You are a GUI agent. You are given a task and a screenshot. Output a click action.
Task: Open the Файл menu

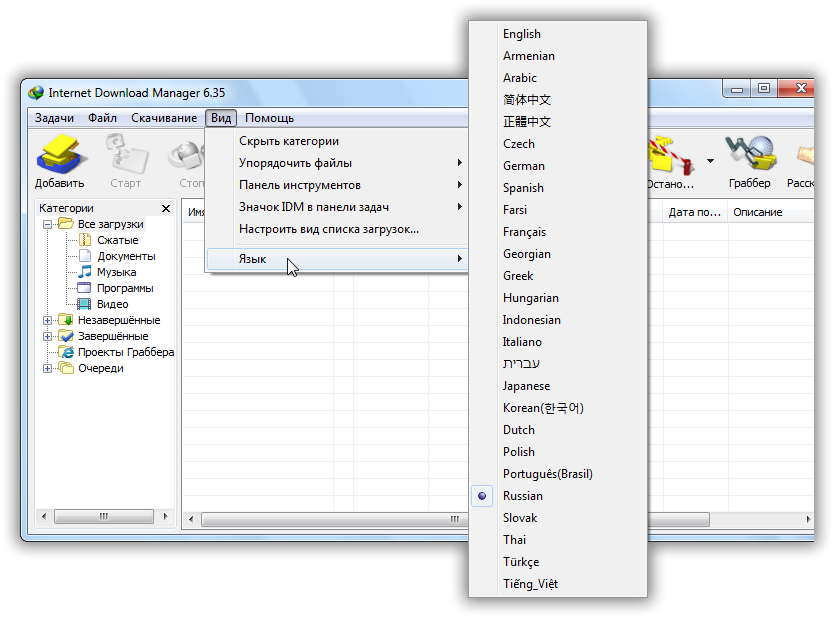pos(103,118)
